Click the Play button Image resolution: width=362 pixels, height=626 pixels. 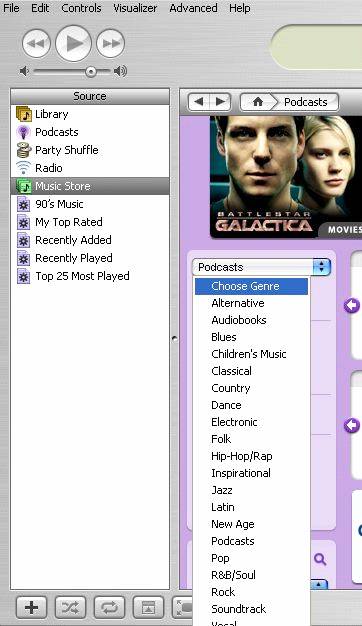[73, 43]
